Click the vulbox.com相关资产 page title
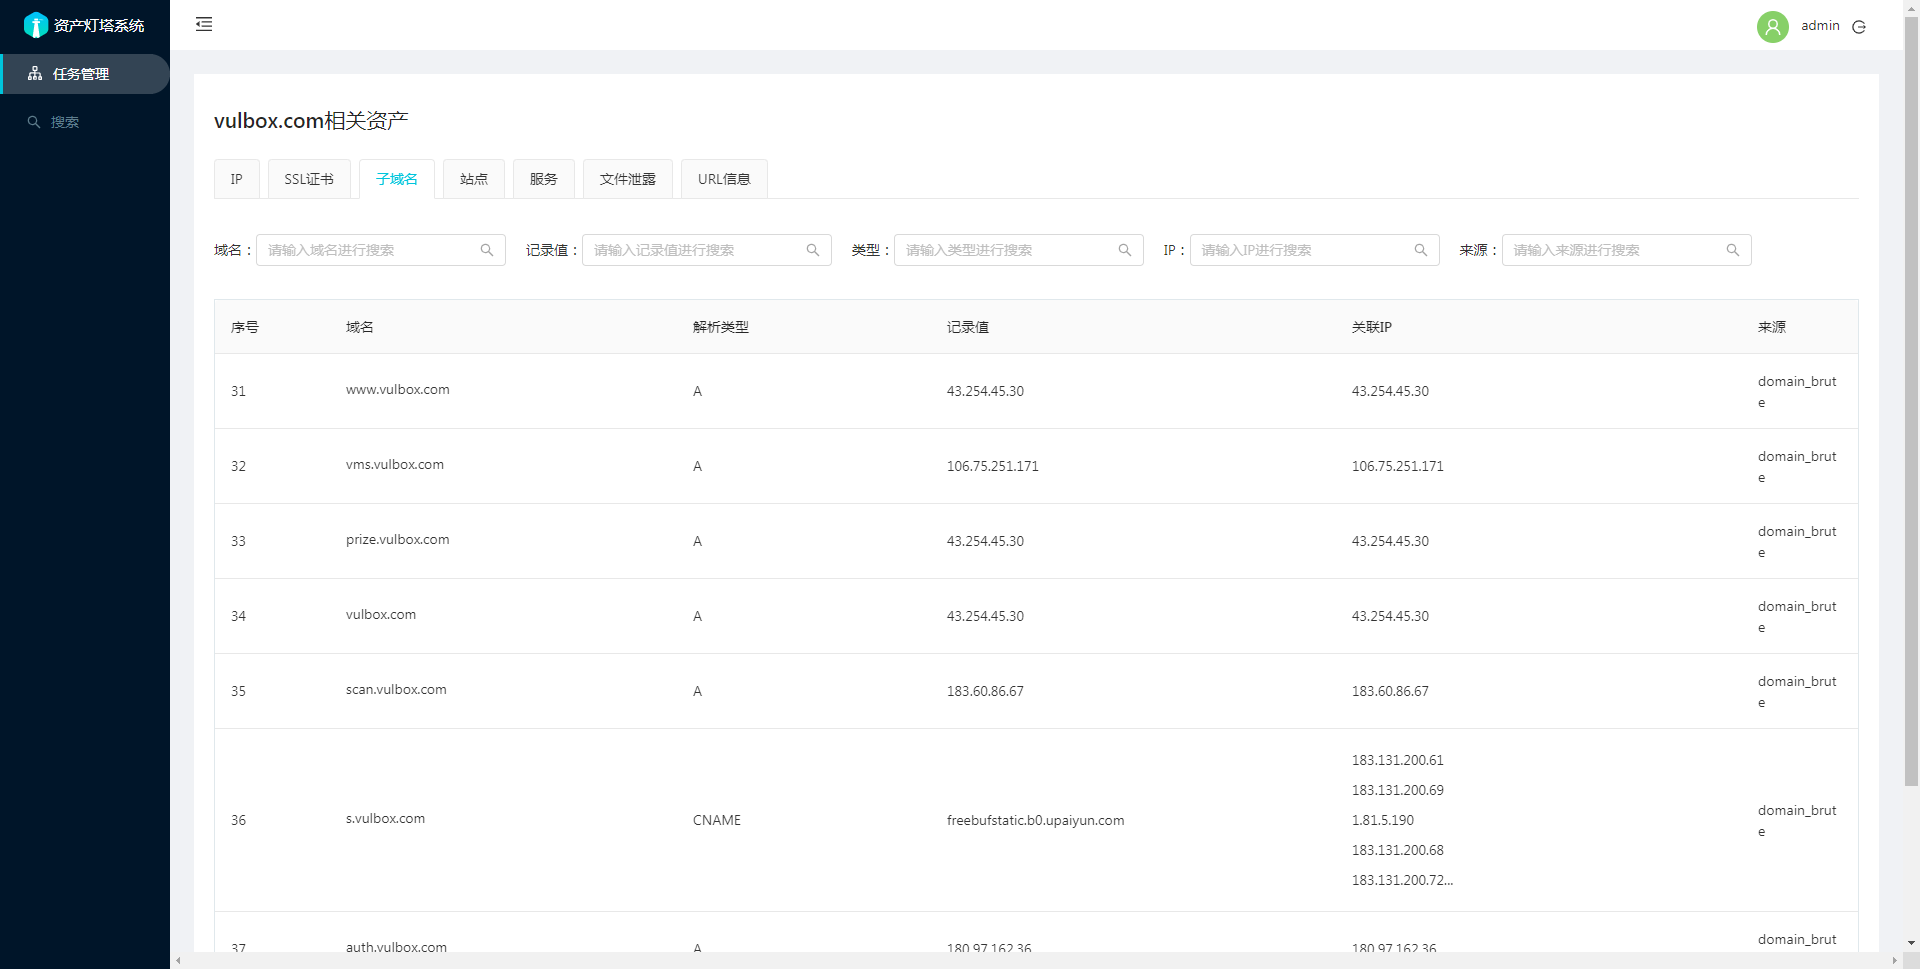This screenshot has height=969, width=1920. tap(311, 121)
